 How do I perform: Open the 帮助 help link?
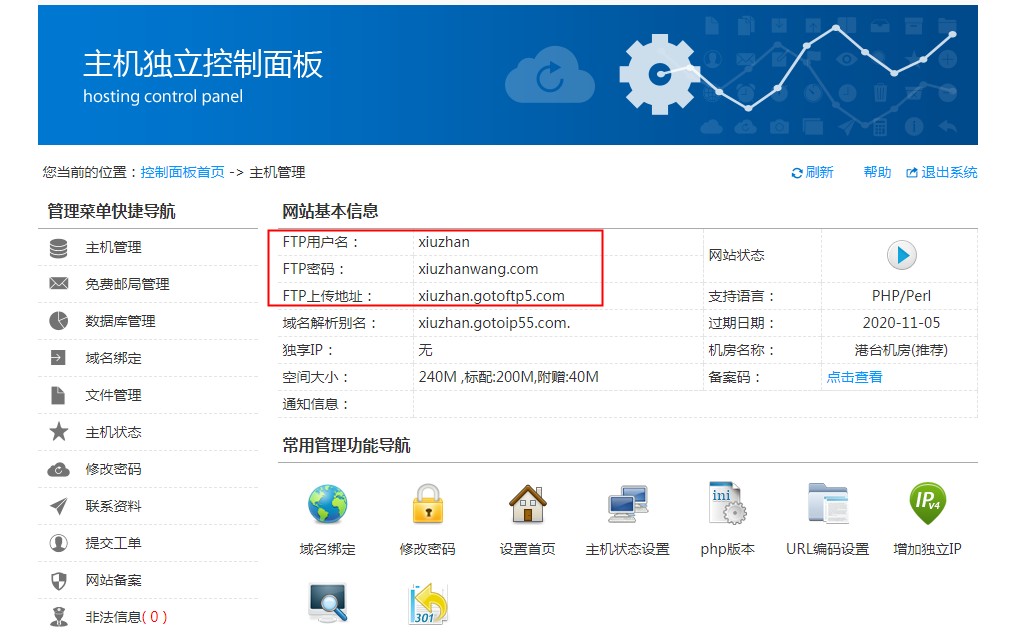click(877, 172)
